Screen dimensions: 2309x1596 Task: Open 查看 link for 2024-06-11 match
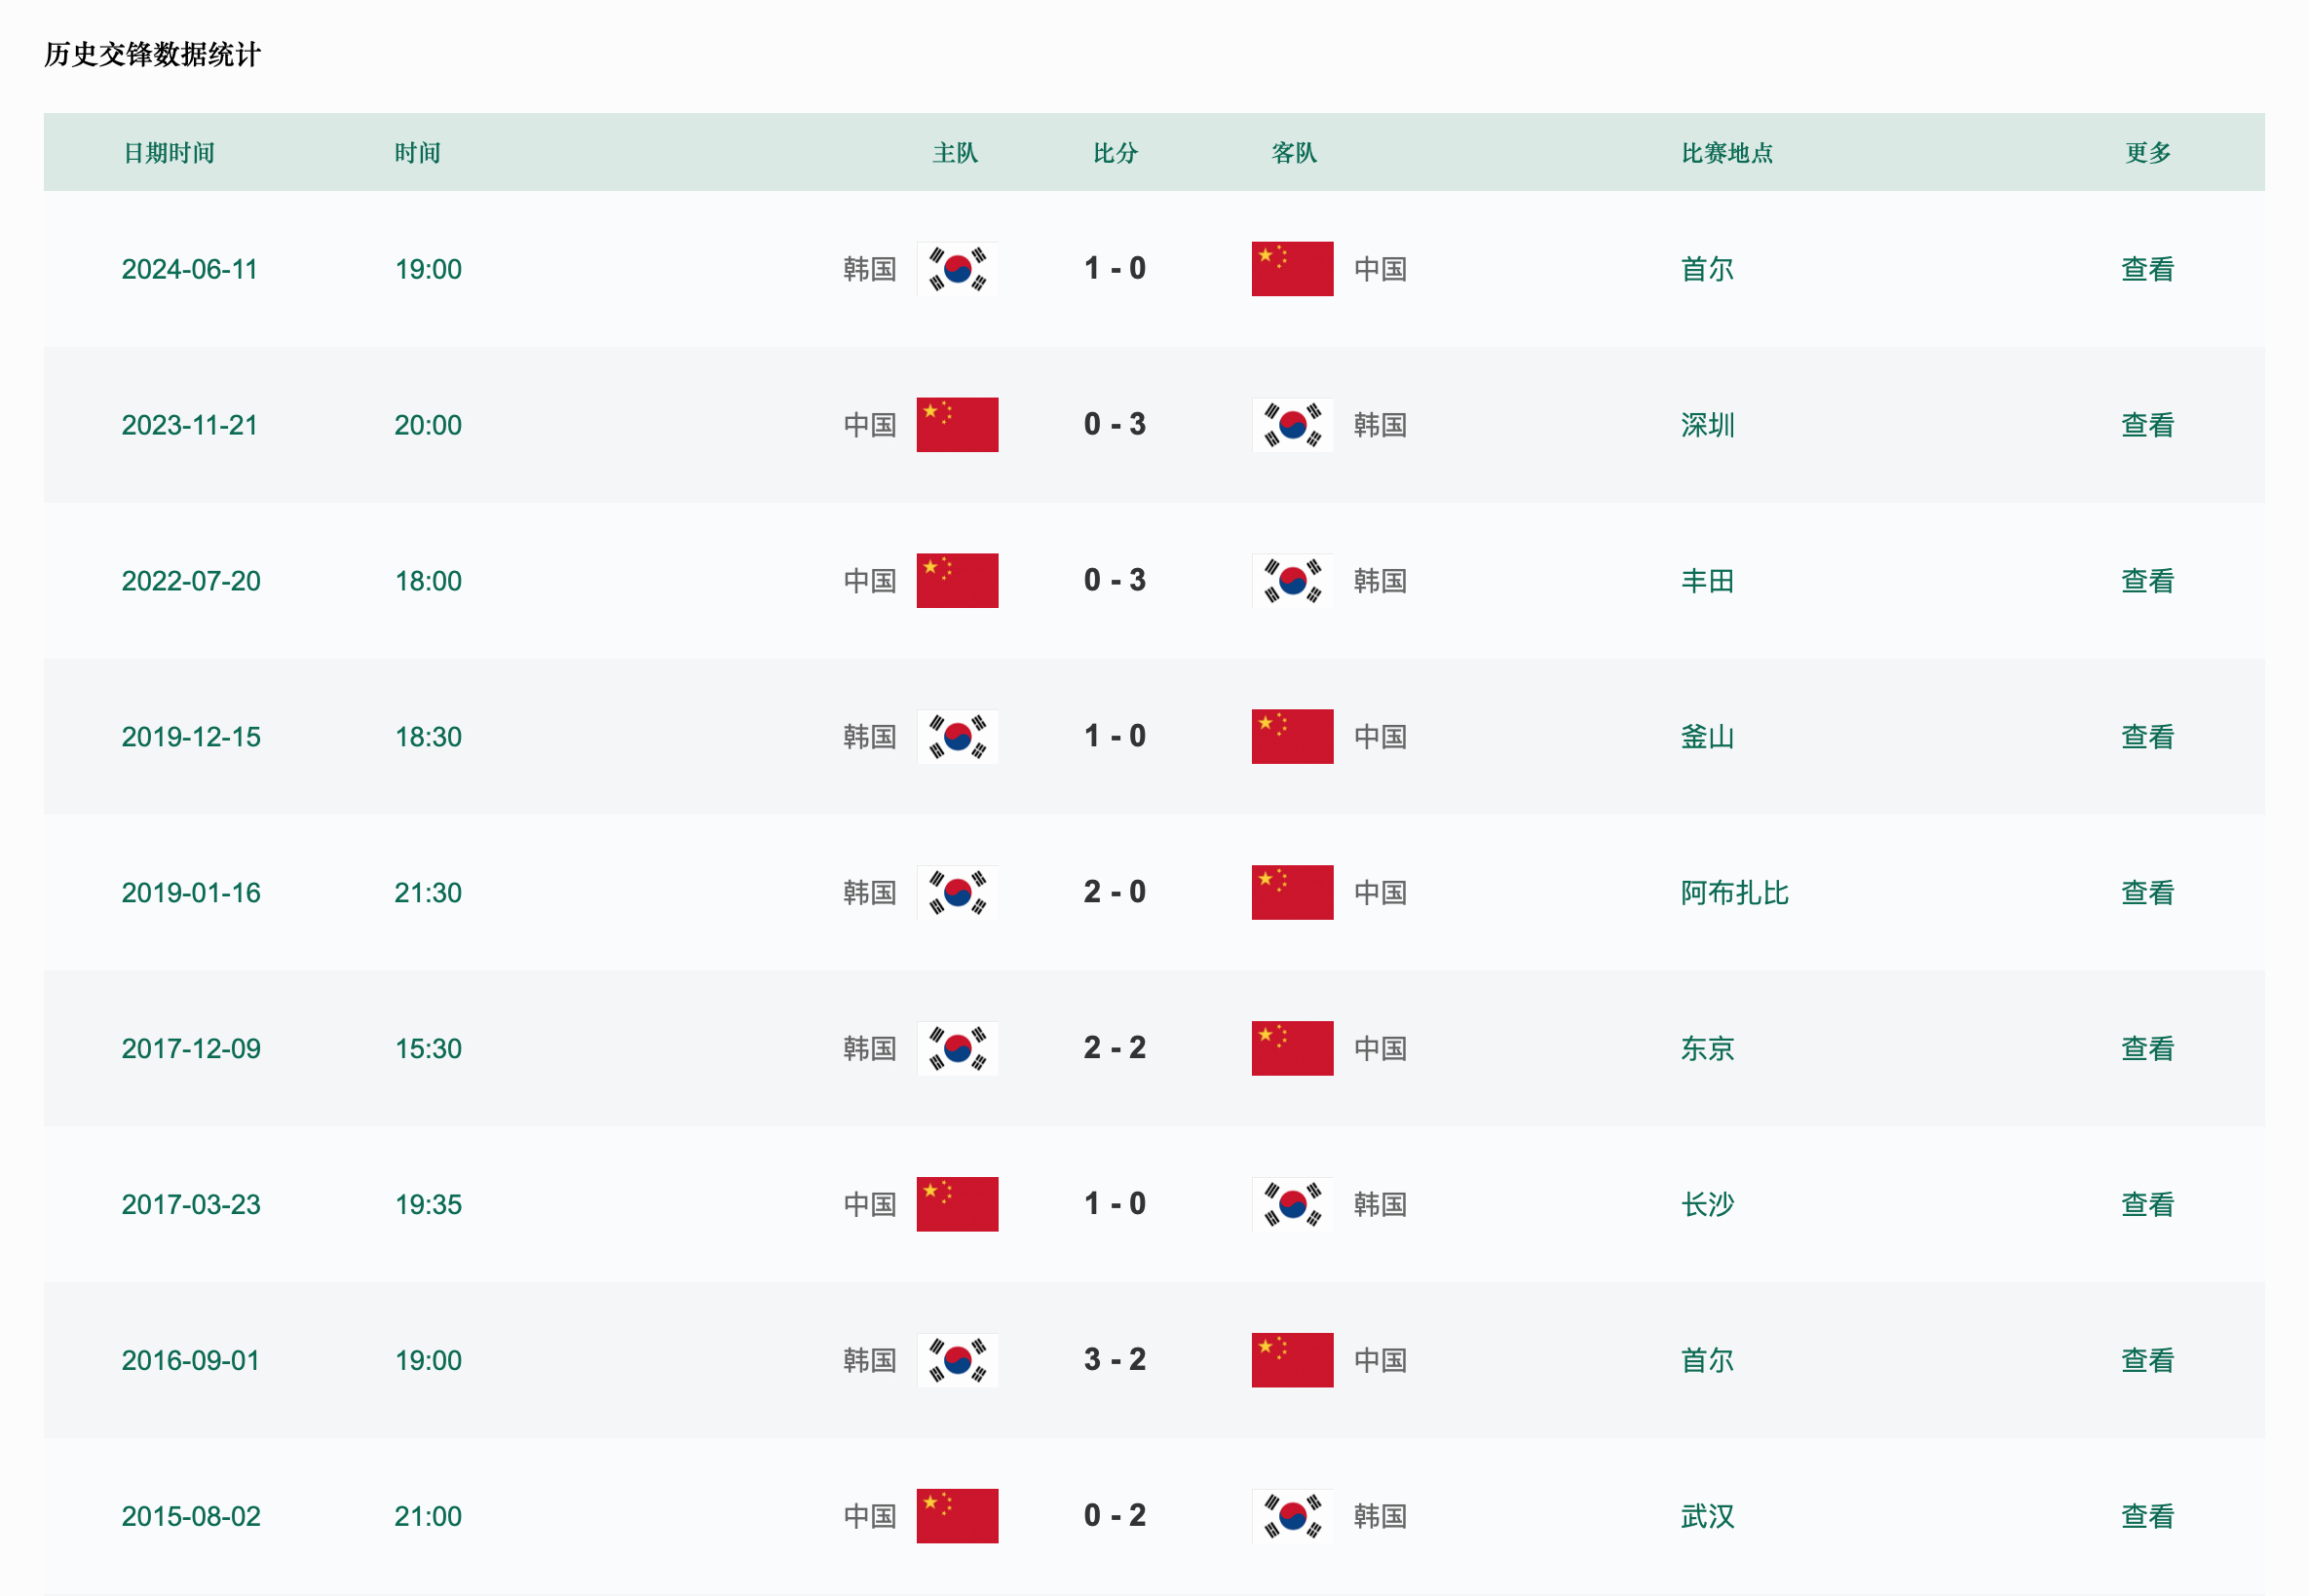pos(2148,269)
